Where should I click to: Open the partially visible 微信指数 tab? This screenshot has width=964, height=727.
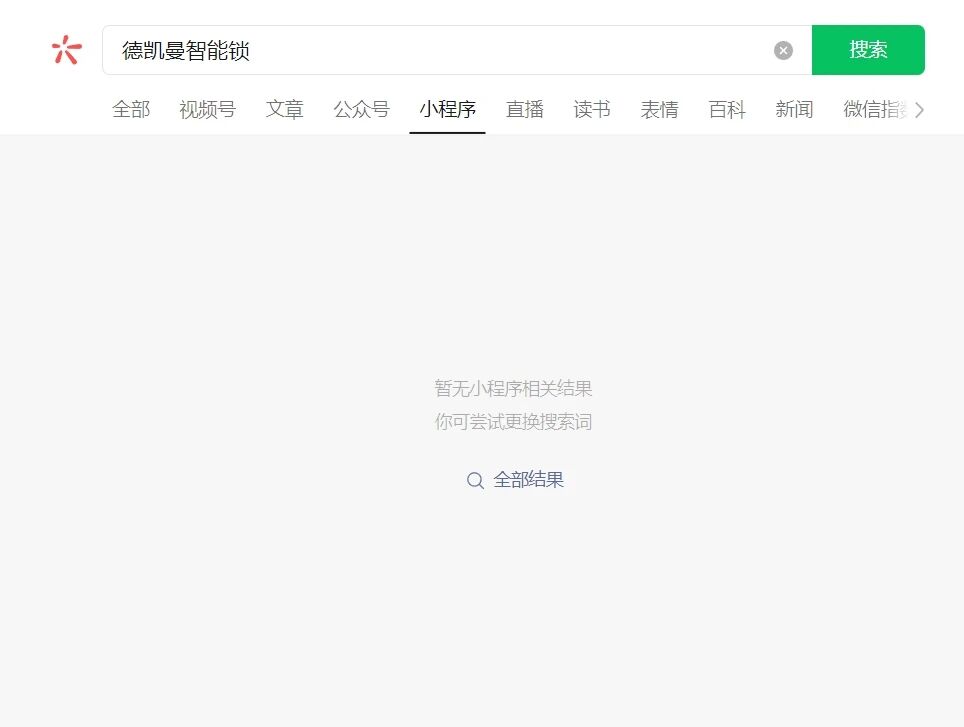875,109
